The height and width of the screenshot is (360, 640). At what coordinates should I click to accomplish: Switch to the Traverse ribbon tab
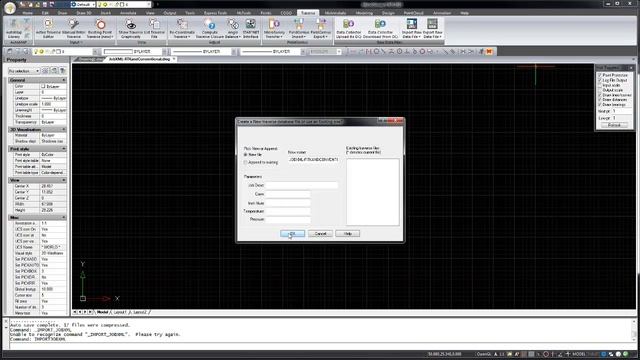308,13
